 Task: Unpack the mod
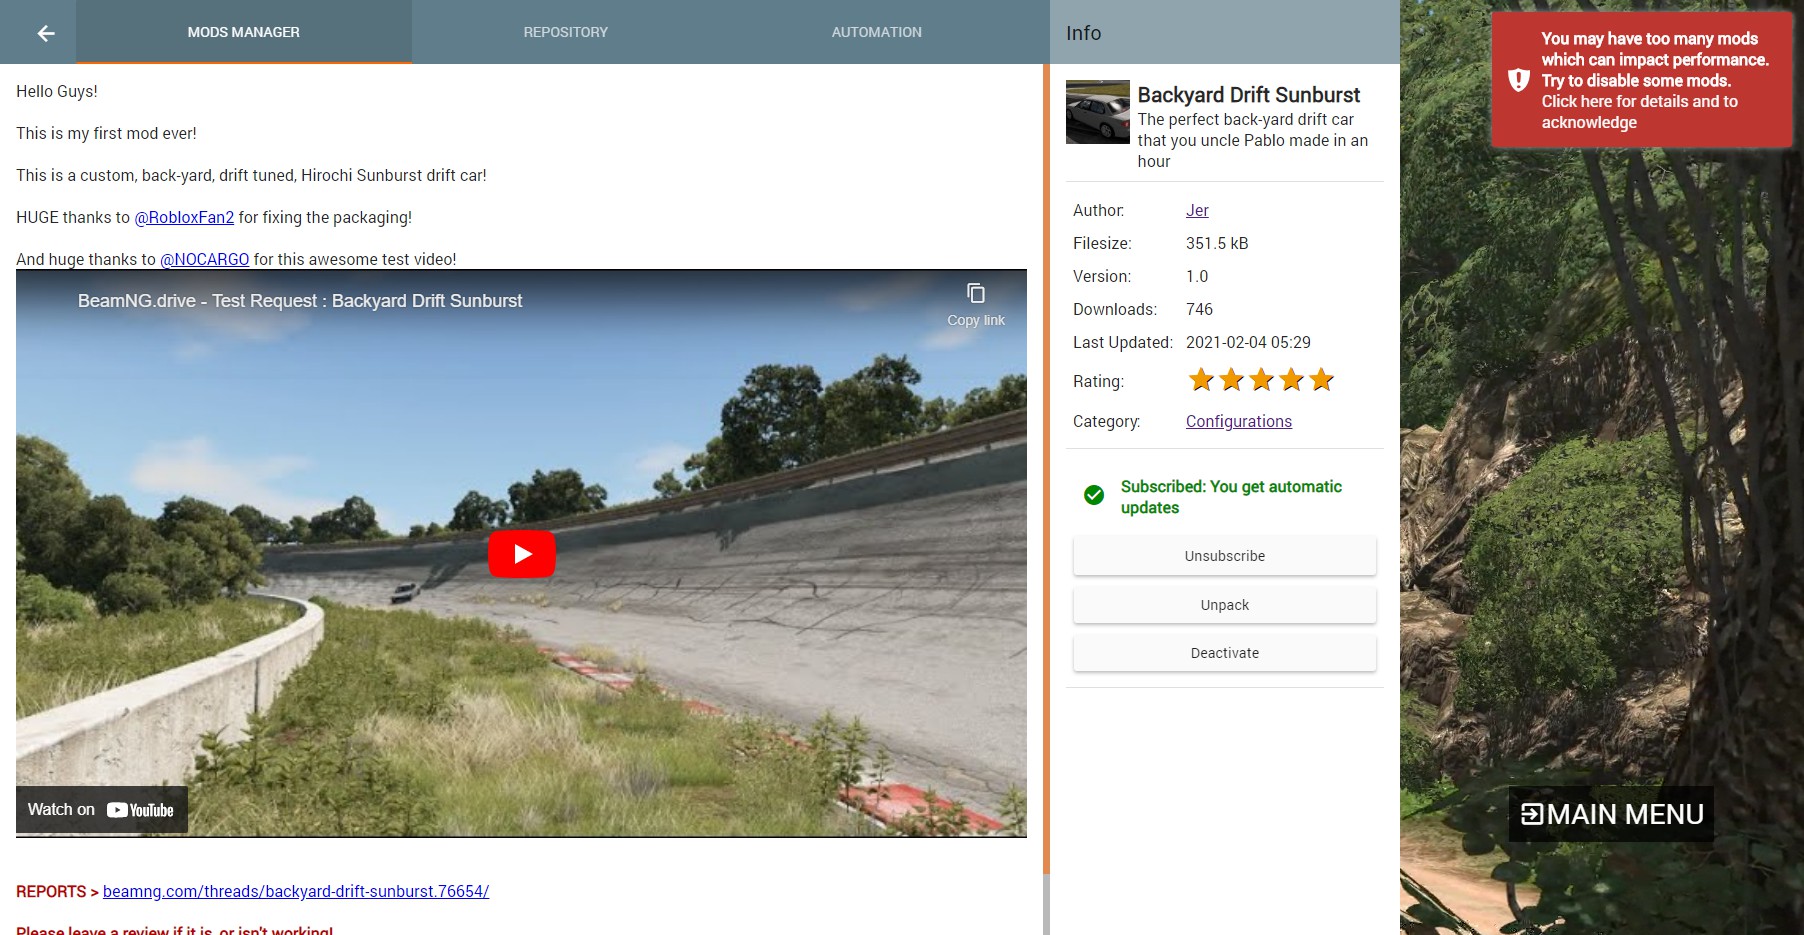1225,605
